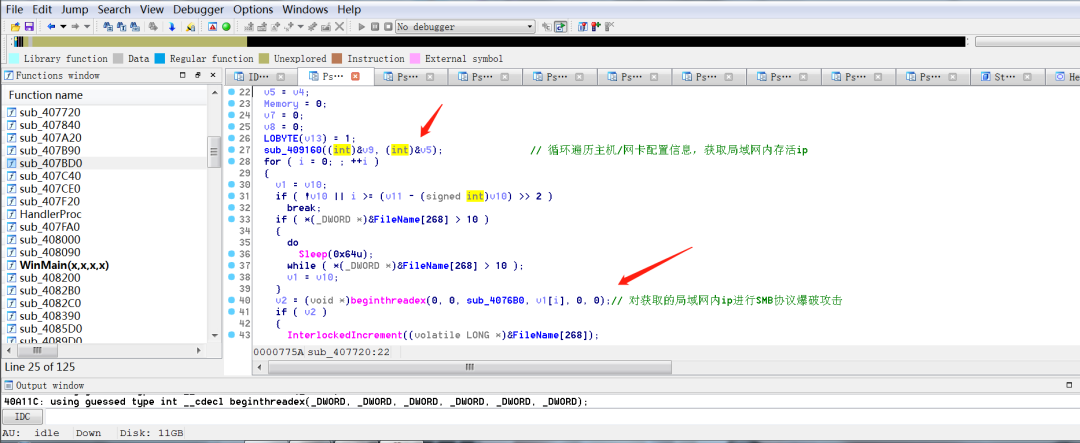Screen dimensions: 1080x443
Task: Click the Functions window vertical scrollbar
Action: (x=213, y=200)
